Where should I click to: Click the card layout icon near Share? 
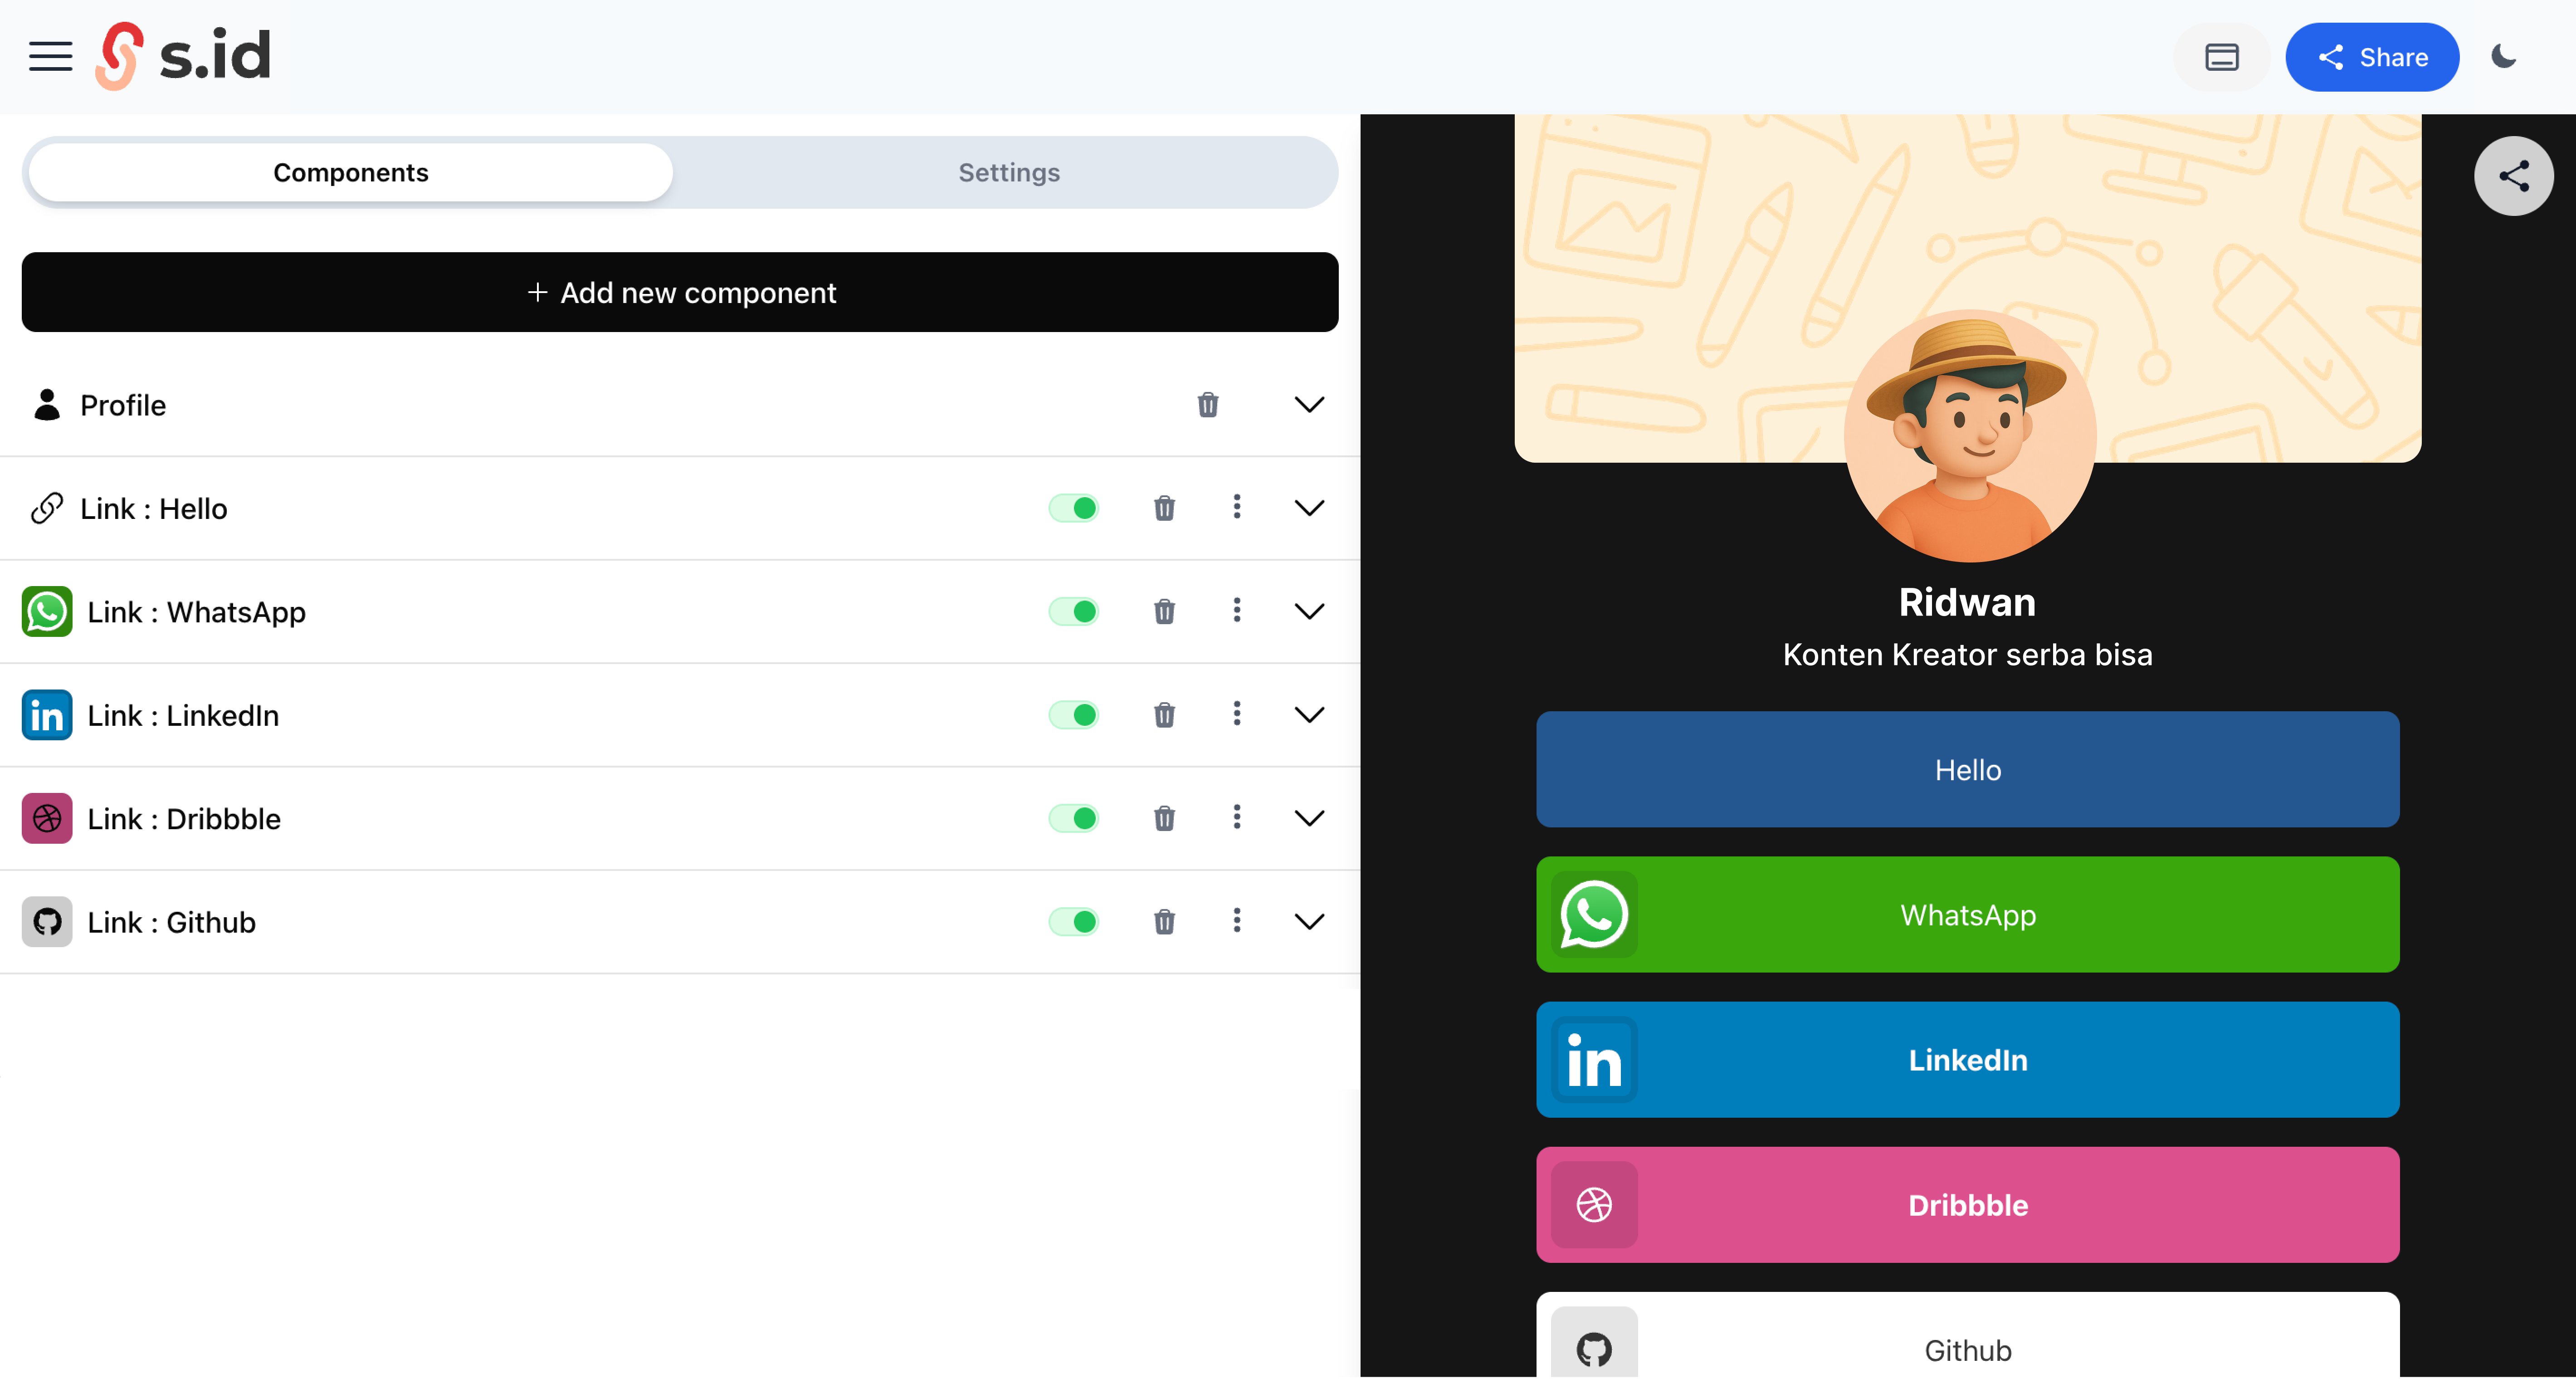point(2221,57)
